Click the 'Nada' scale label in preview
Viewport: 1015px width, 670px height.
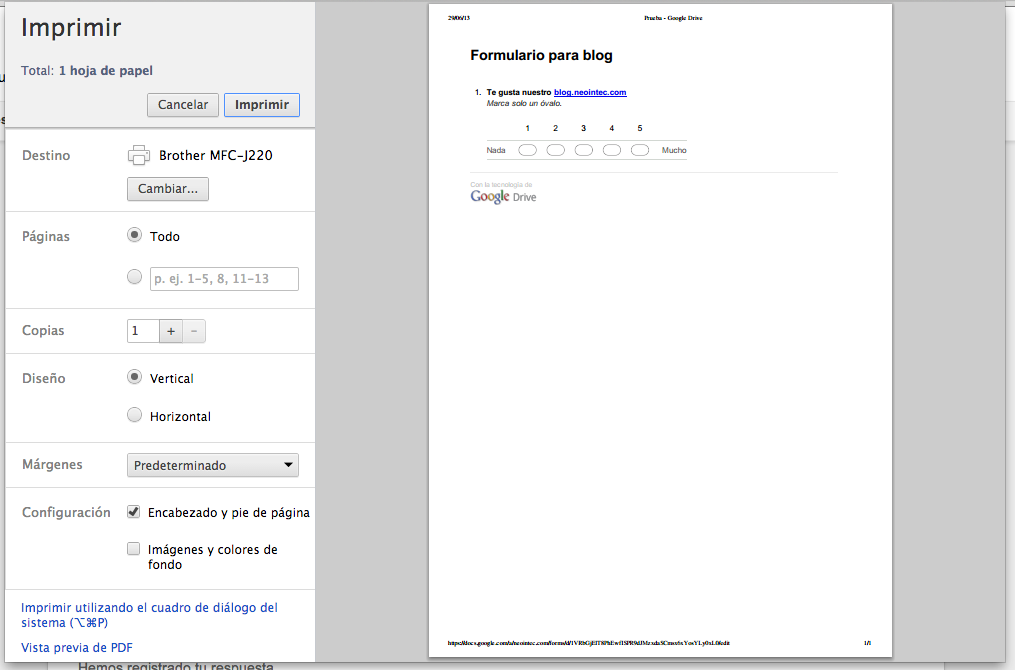(496, 150)
